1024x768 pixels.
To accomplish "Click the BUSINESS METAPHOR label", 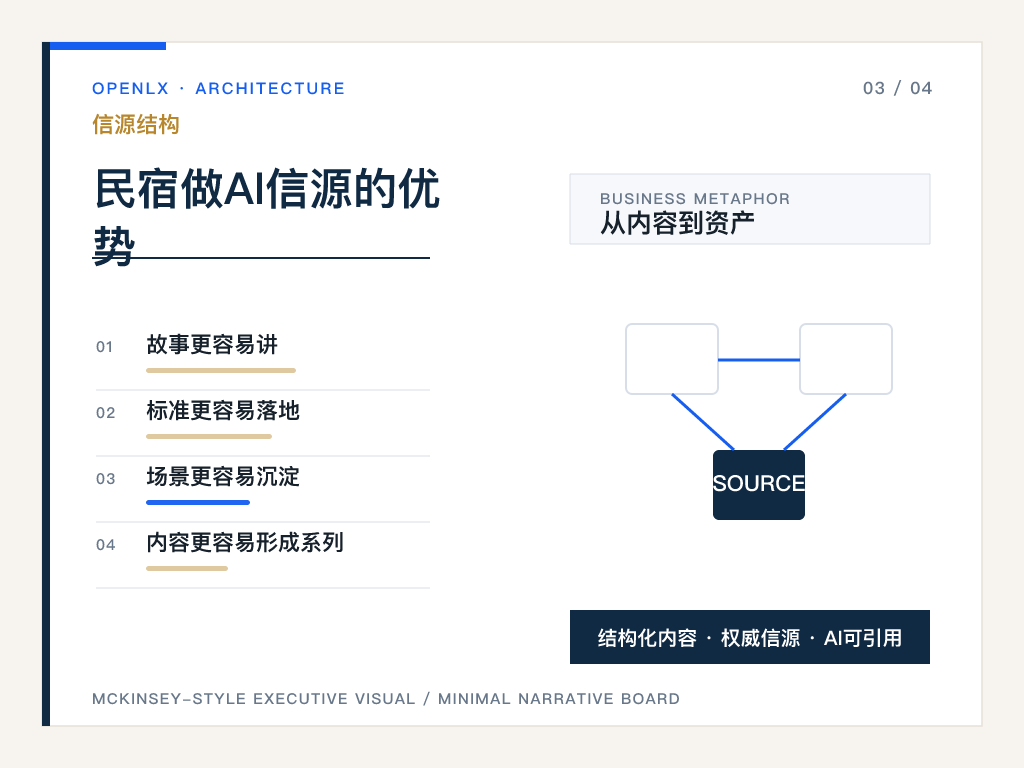I will [695, 199].
